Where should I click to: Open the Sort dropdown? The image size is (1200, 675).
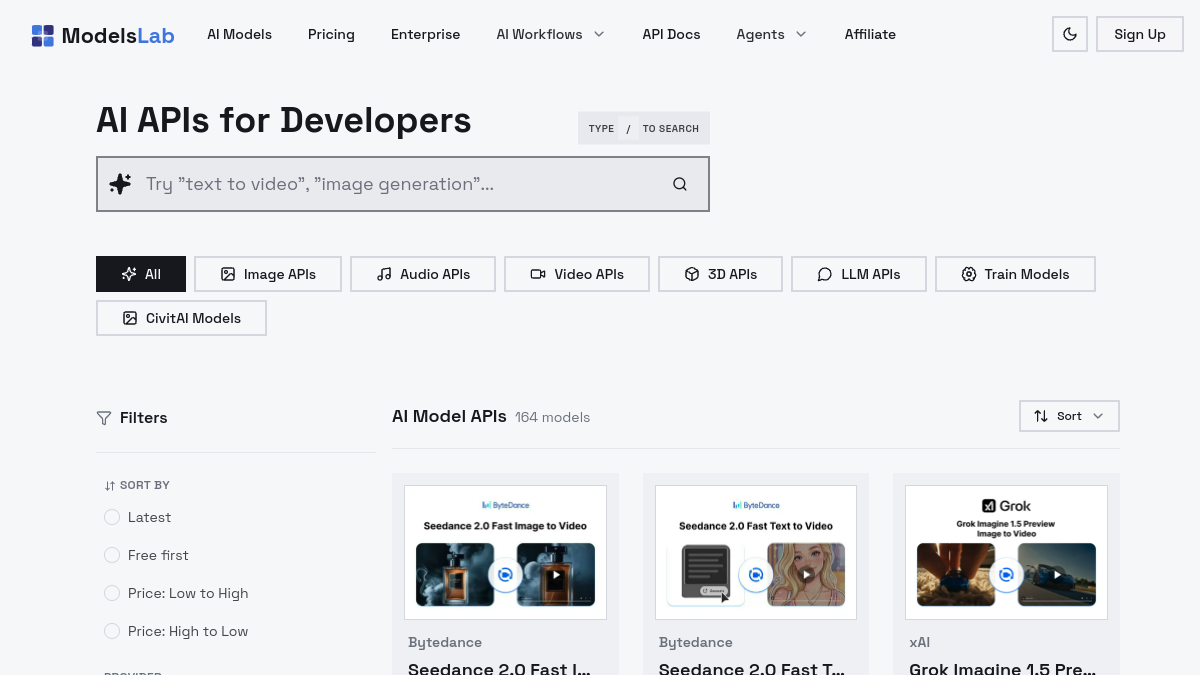pos(1069,416)
